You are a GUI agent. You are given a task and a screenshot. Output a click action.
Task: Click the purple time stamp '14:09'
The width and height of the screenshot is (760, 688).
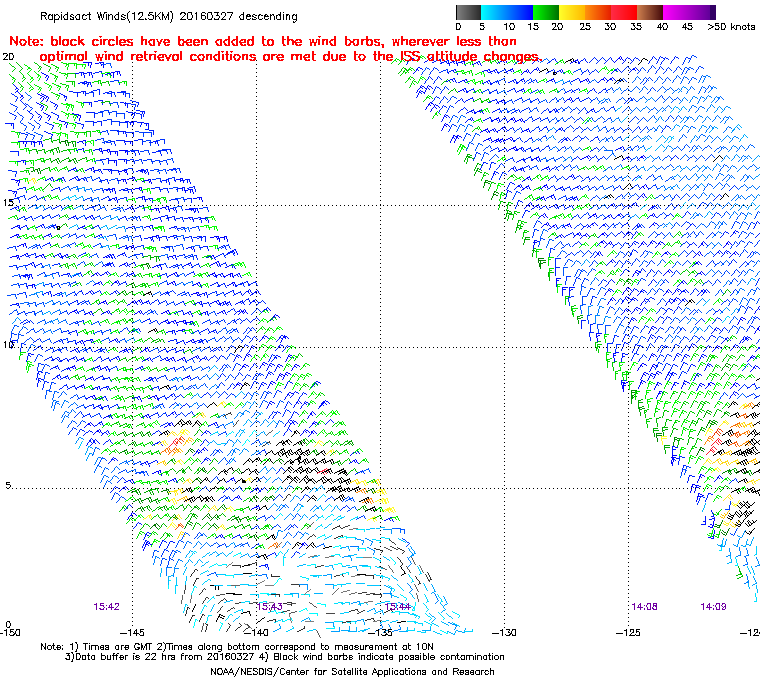tap(713, 607)
